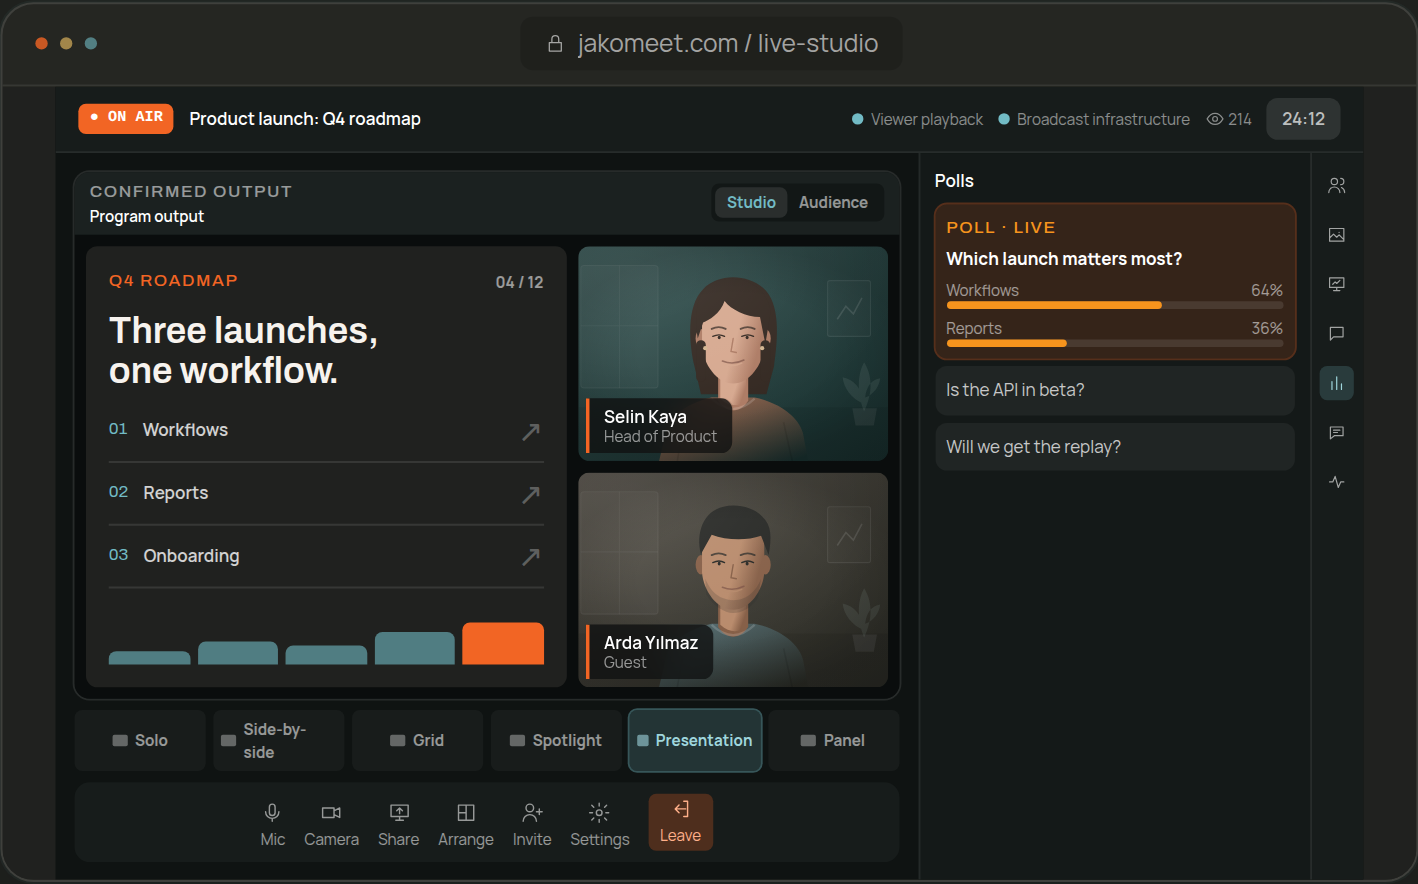
Task: Open the participants panel icon in sidebar
Action: tap(1336, 185)
